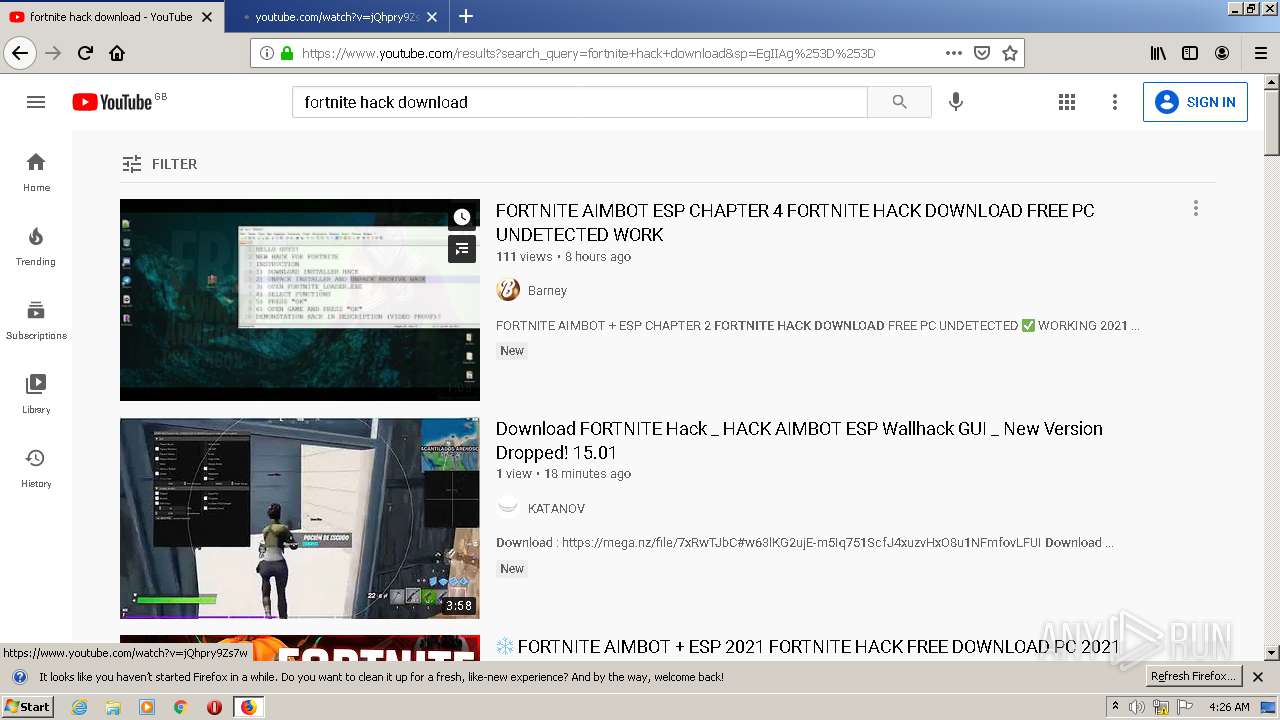Dismiss the Firefox refresh notification bar
This screenshot has height=720, width=1280.
coord(1258,677)
